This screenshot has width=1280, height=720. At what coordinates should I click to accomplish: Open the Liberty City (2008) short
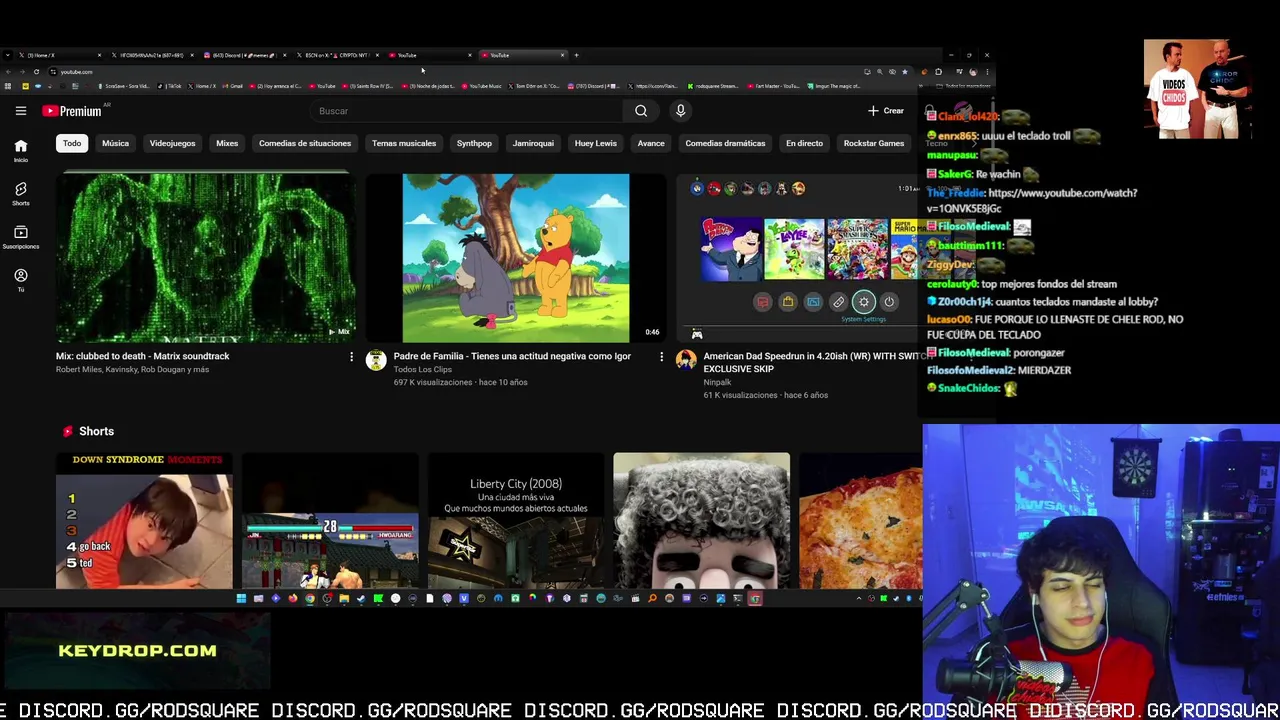[x=516, y=521]
